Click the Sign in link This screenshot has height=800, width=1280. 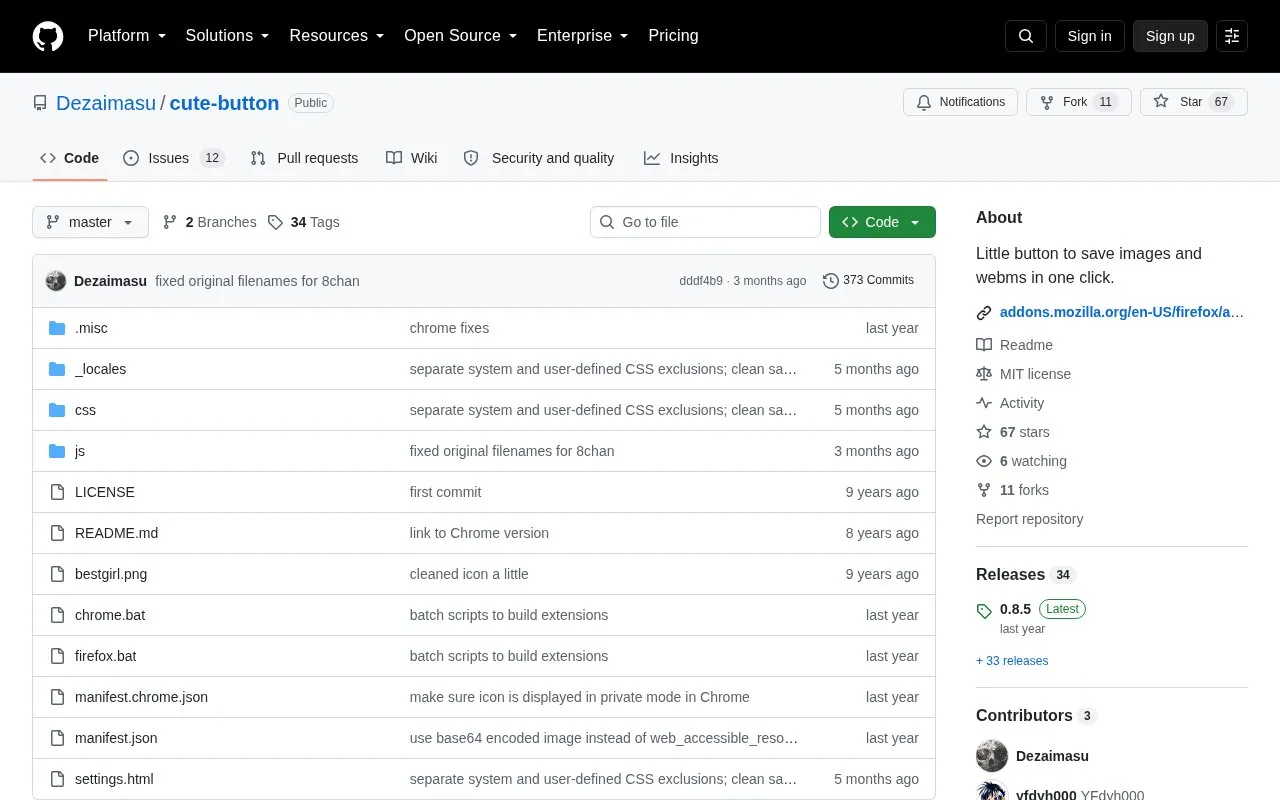coord(1089,36)
